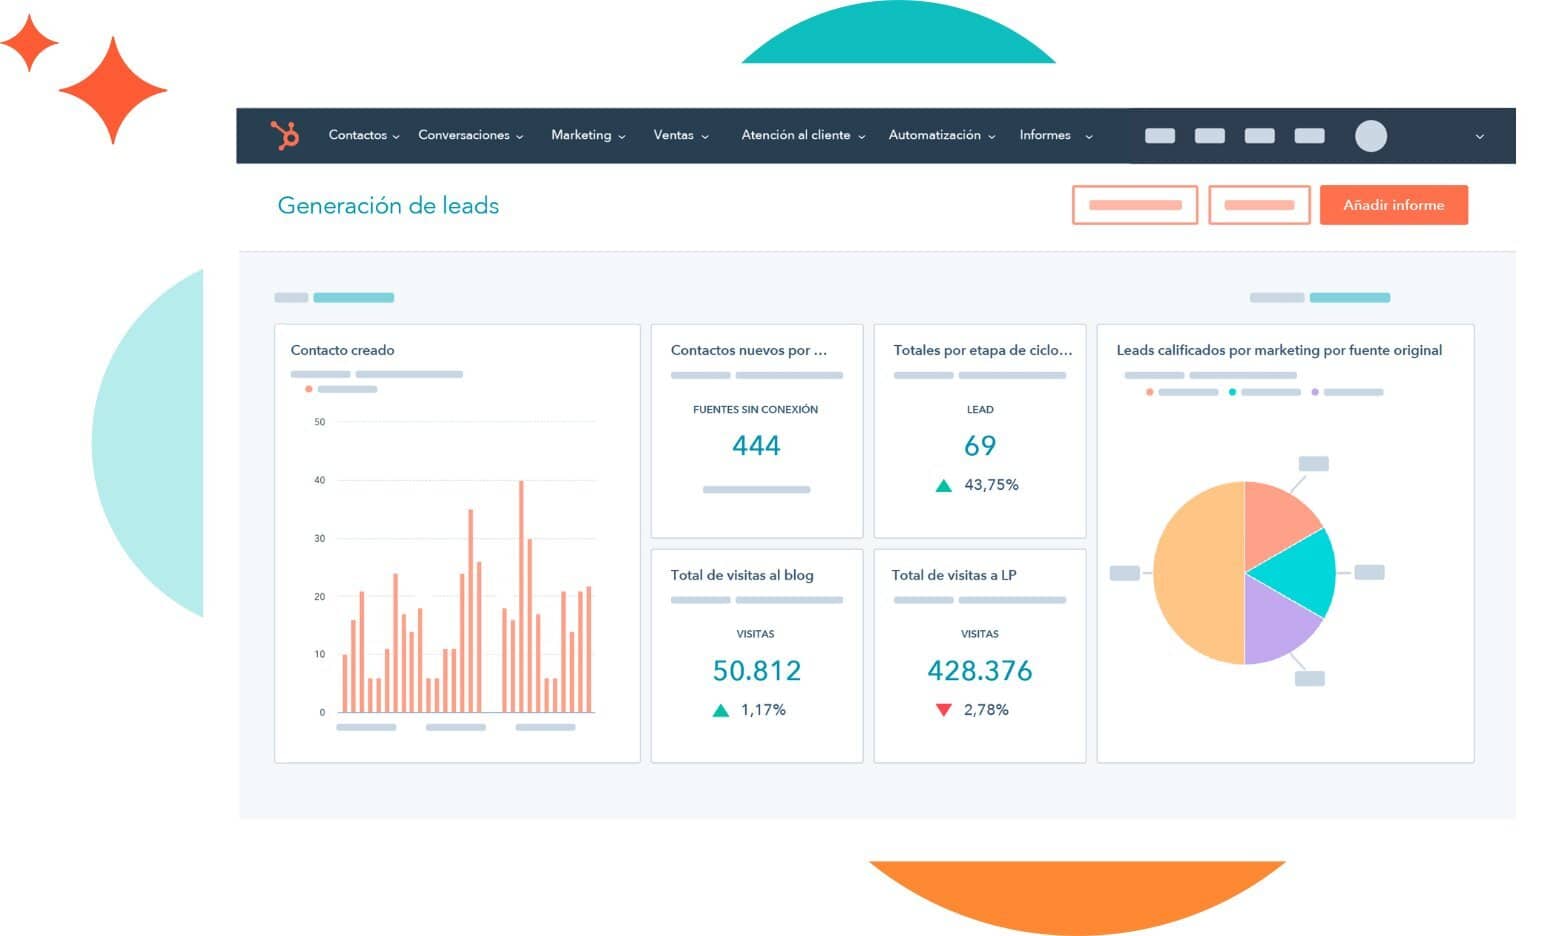Image resolution: width=1560 pixels, height=936 pixels.
Task: Open the Generación de leads dashboard title link
Action: [x=388, y=206]
